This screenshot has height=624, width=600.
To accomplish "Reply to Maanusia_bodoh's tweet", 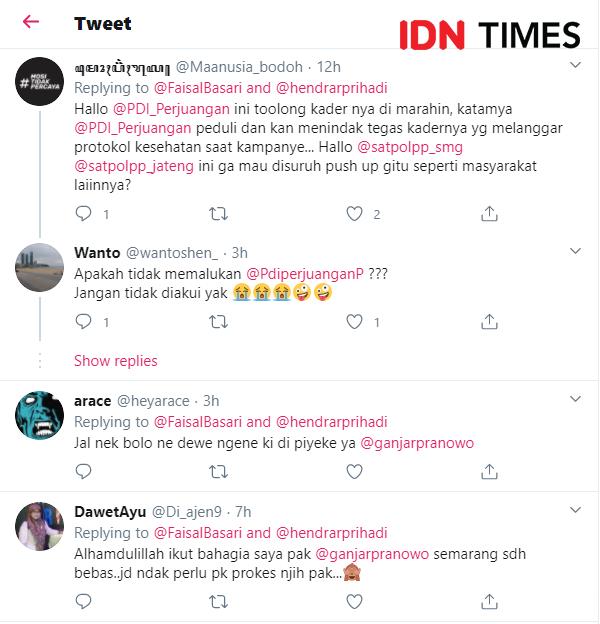I will [83, 214].
